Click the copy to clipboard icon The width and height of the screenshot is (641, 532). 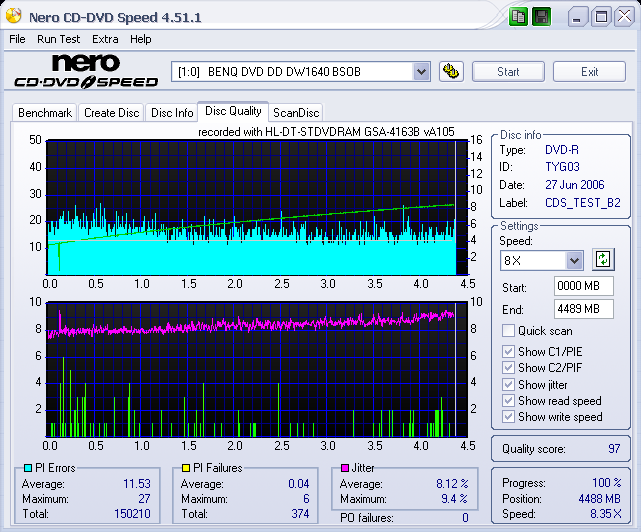pos(518,17)
